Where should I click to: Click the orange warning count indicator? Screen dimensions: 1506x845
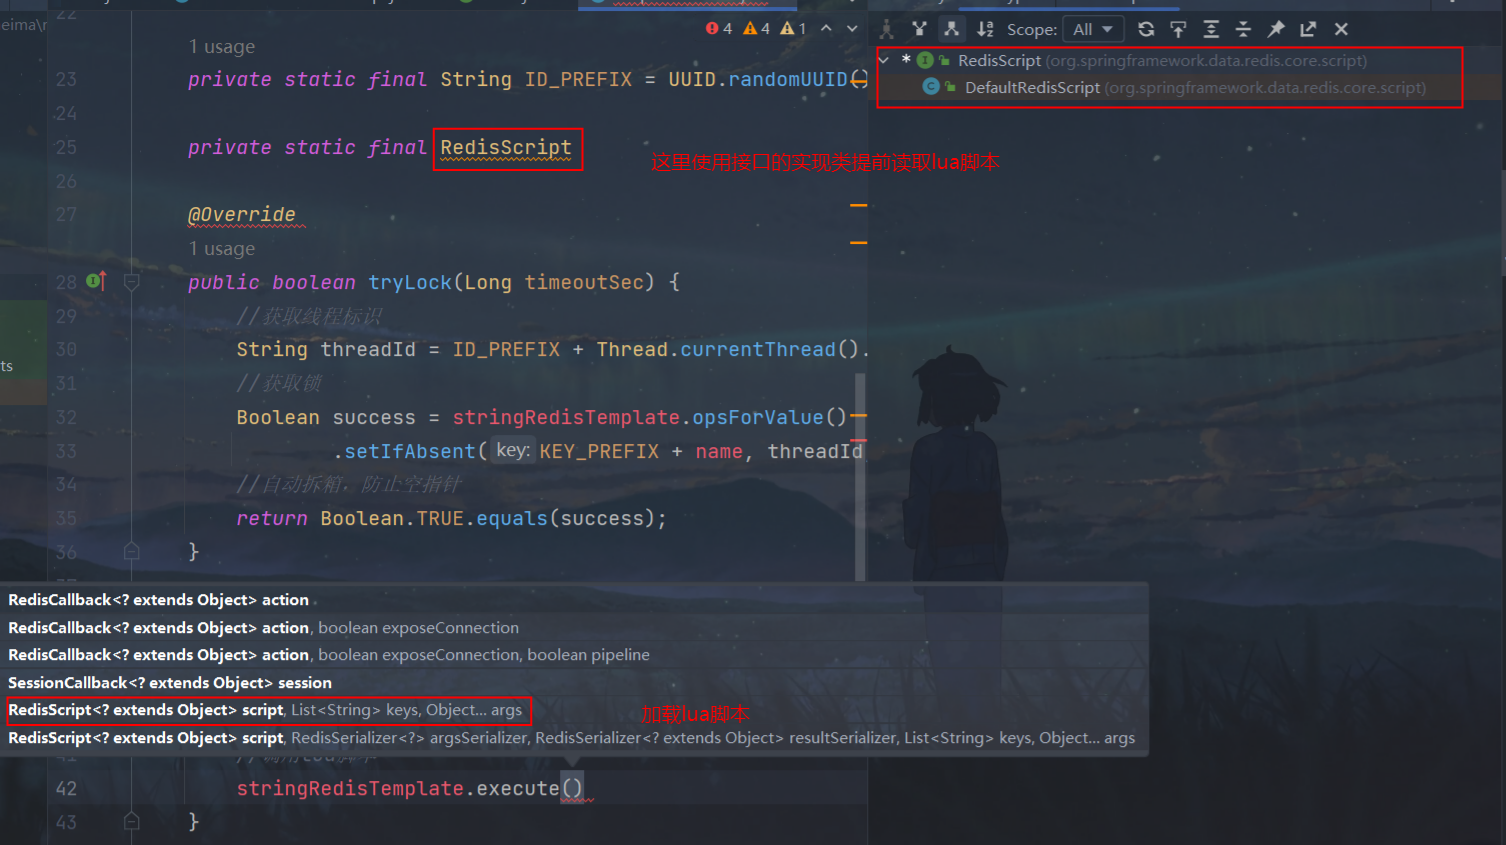click(x=757, y=29)
